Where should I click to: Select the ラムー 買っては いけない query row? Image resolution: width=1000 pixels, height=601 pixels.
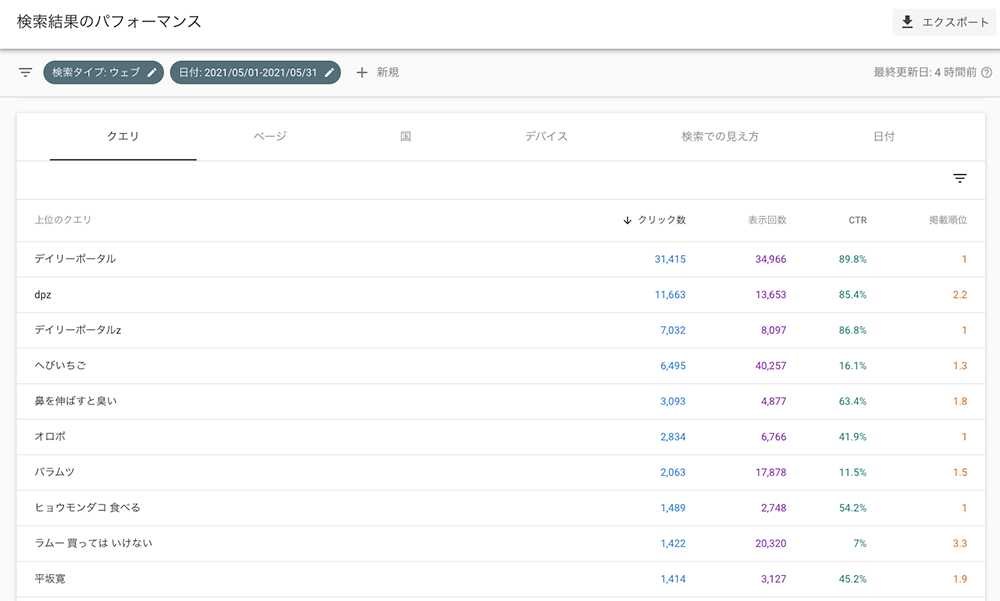click(501, 544)
